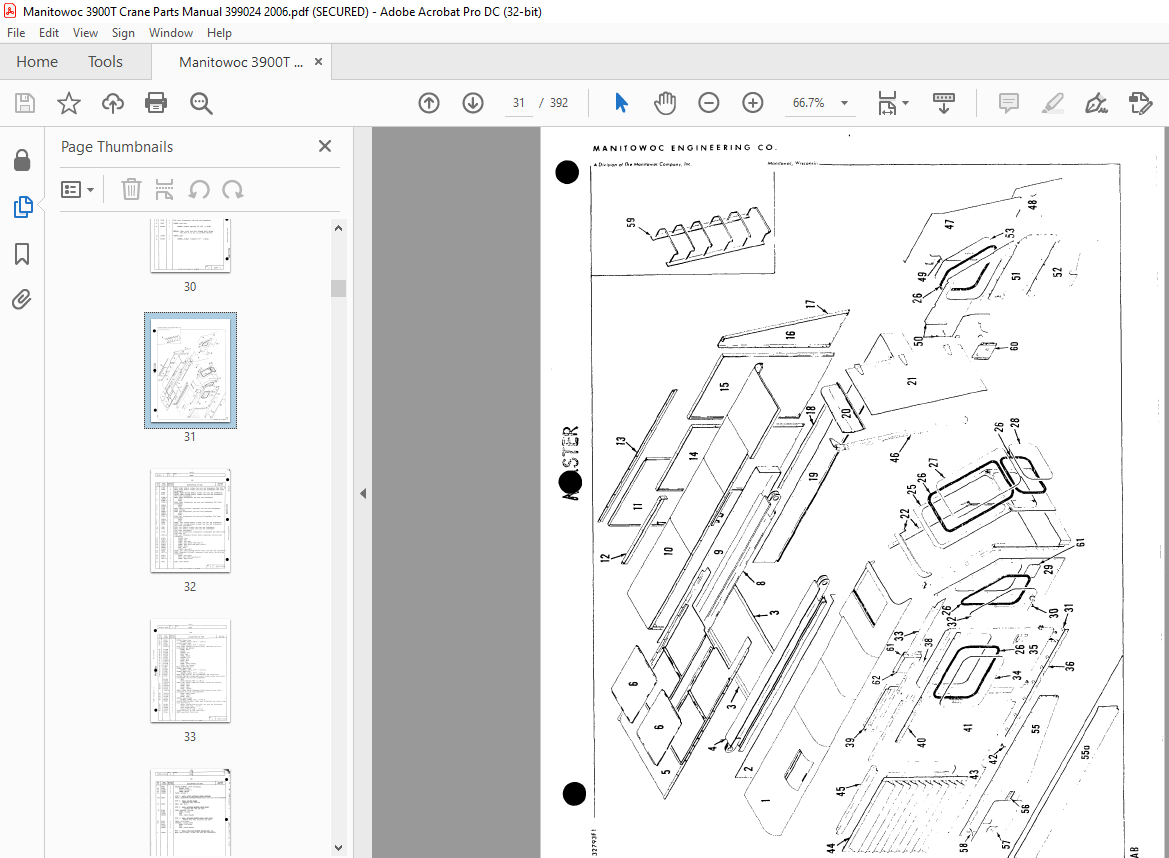Click the Fit page width tool
1169x858 pixels.
coord(886,103)
